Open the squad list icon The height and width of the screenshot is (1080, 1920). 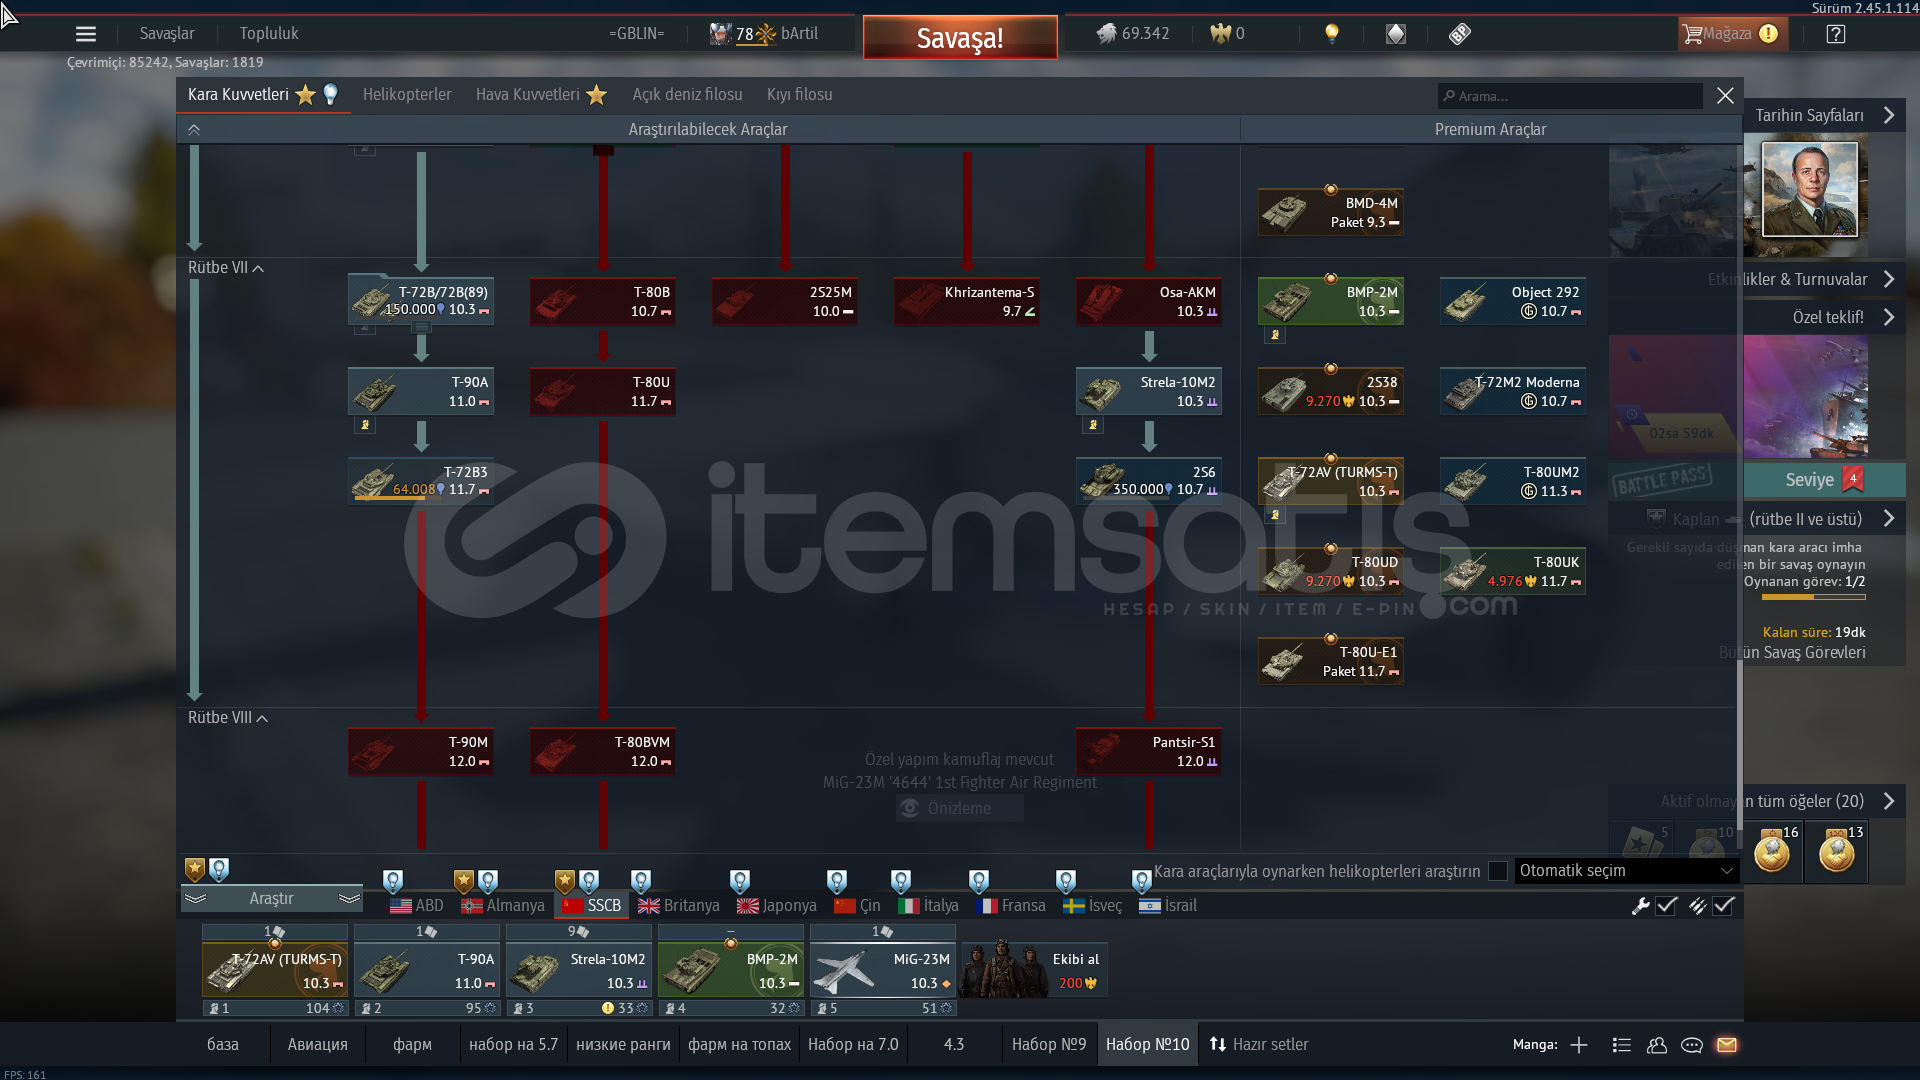[1622, 1045]
